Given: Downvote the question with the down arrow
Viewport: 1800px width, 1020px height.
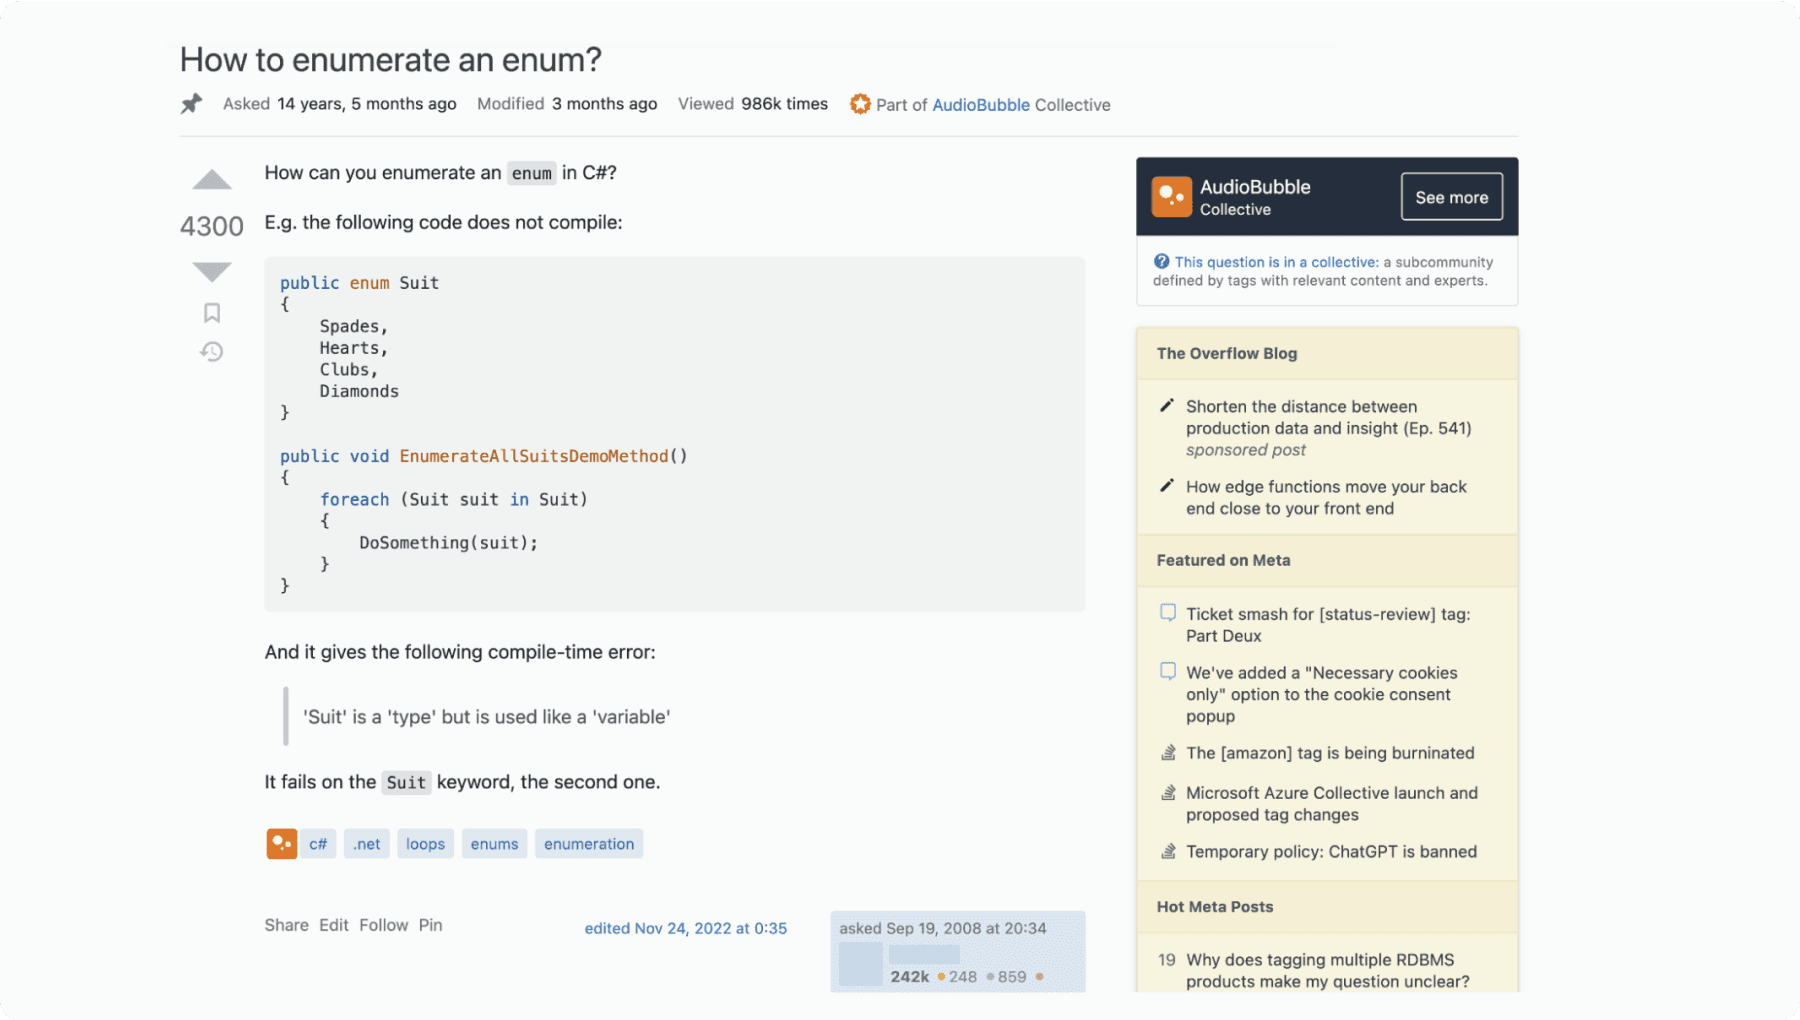Looking at the screenshot, I should pyautogui.click(x=211, y=271).
